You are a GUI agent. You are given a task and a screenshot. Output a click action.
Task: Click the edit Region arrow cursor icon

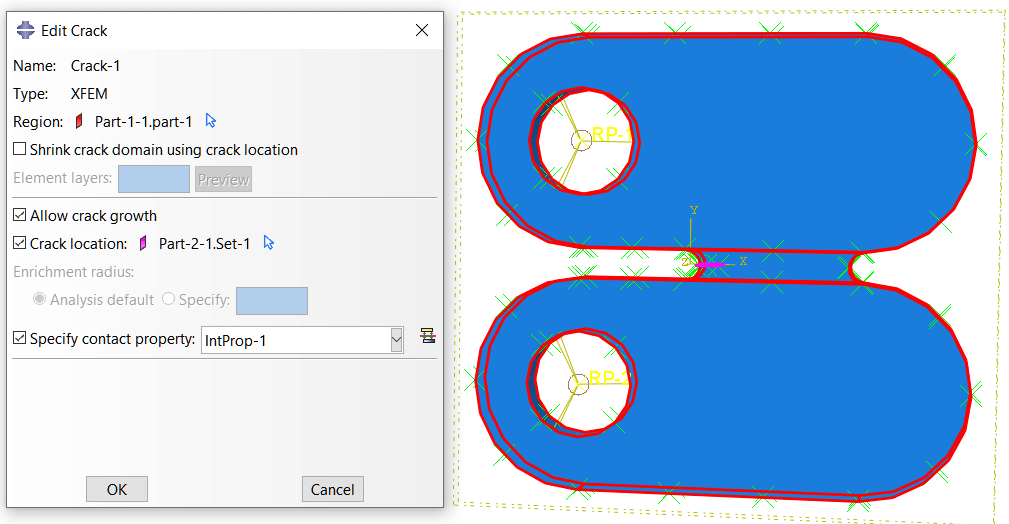[x=211, y=121]
